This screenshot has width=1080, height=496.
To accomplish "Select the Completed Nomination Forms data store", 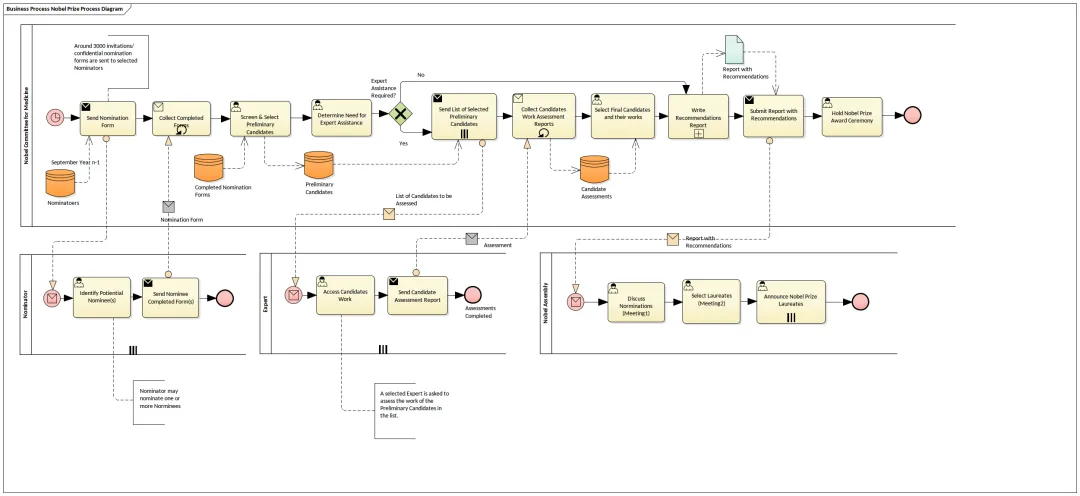I will tap(209, 167).
